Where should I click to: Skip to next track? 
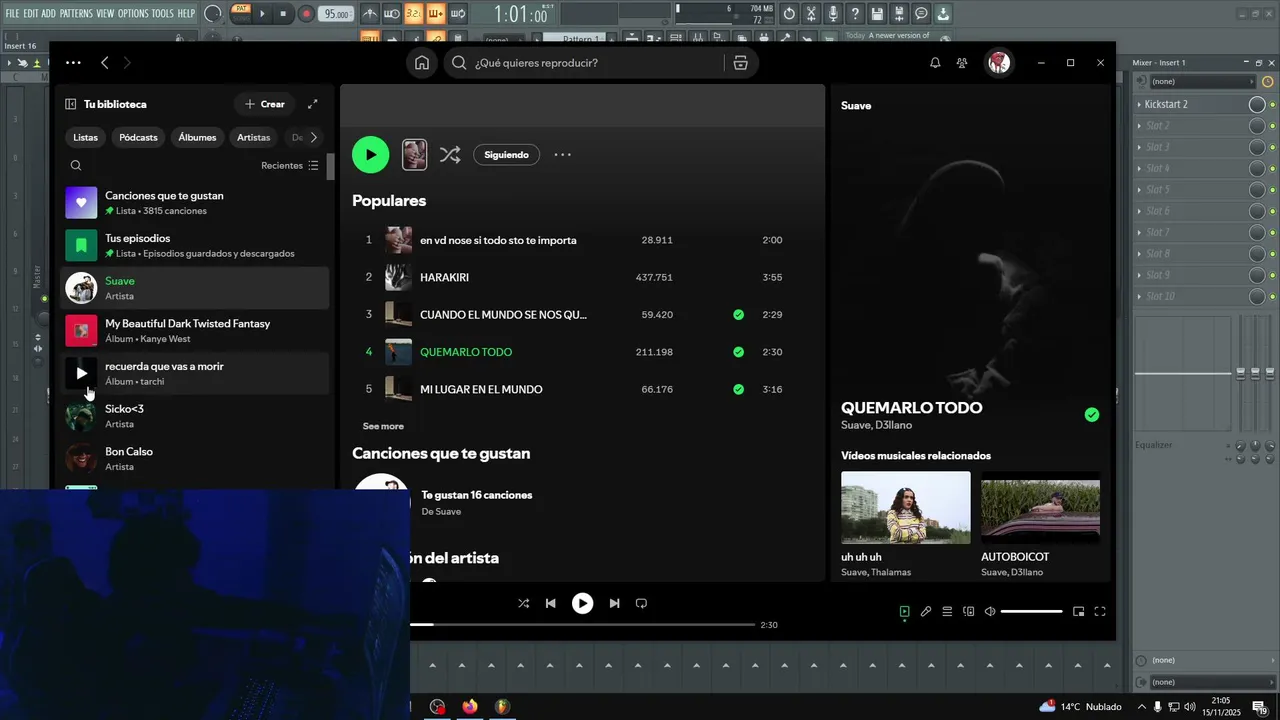click(x=614, y=603)
